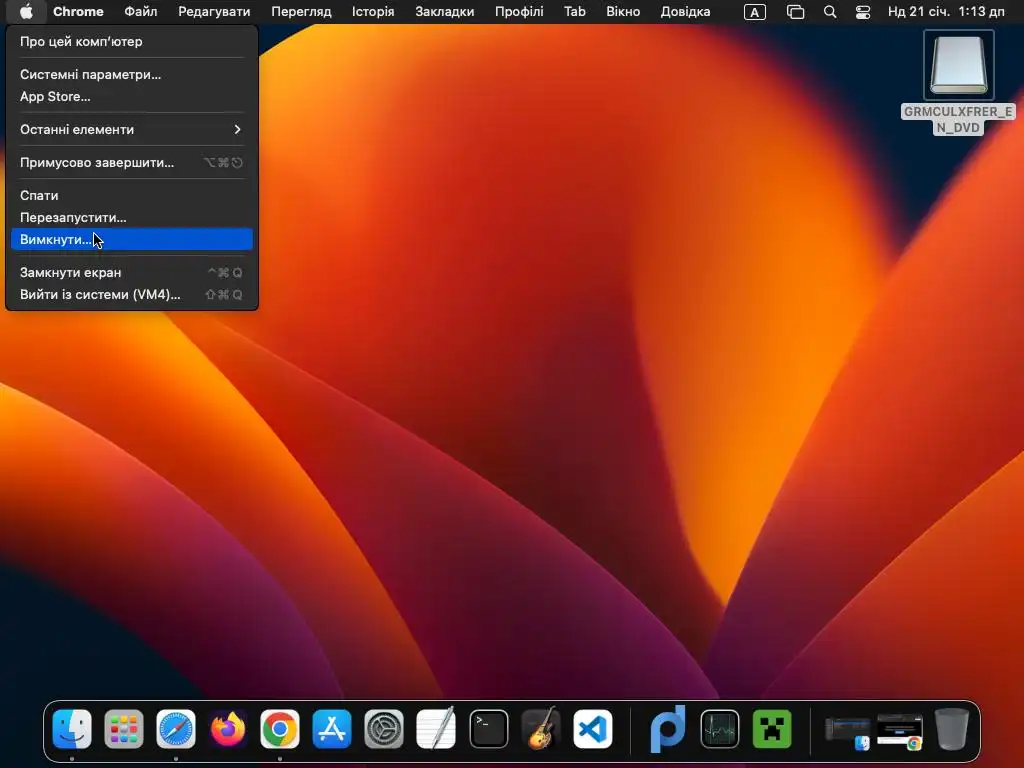Open the Файл menu
Screen dimensions: 1024x768
tap(140, 12)
